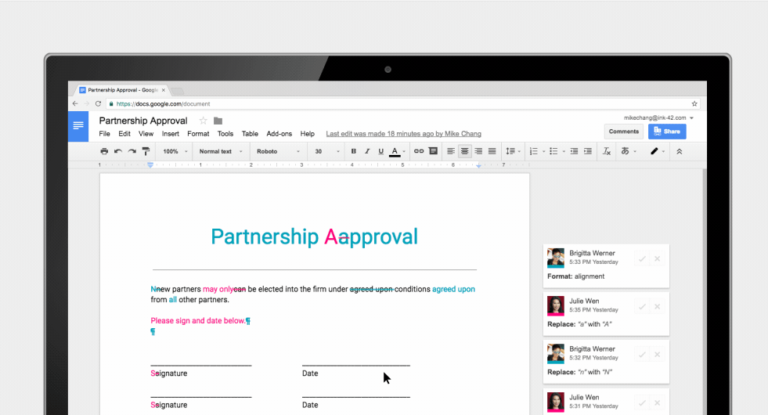Toggle underline formatting
Viewport: 768px width, 415px height.
(381, 151)
